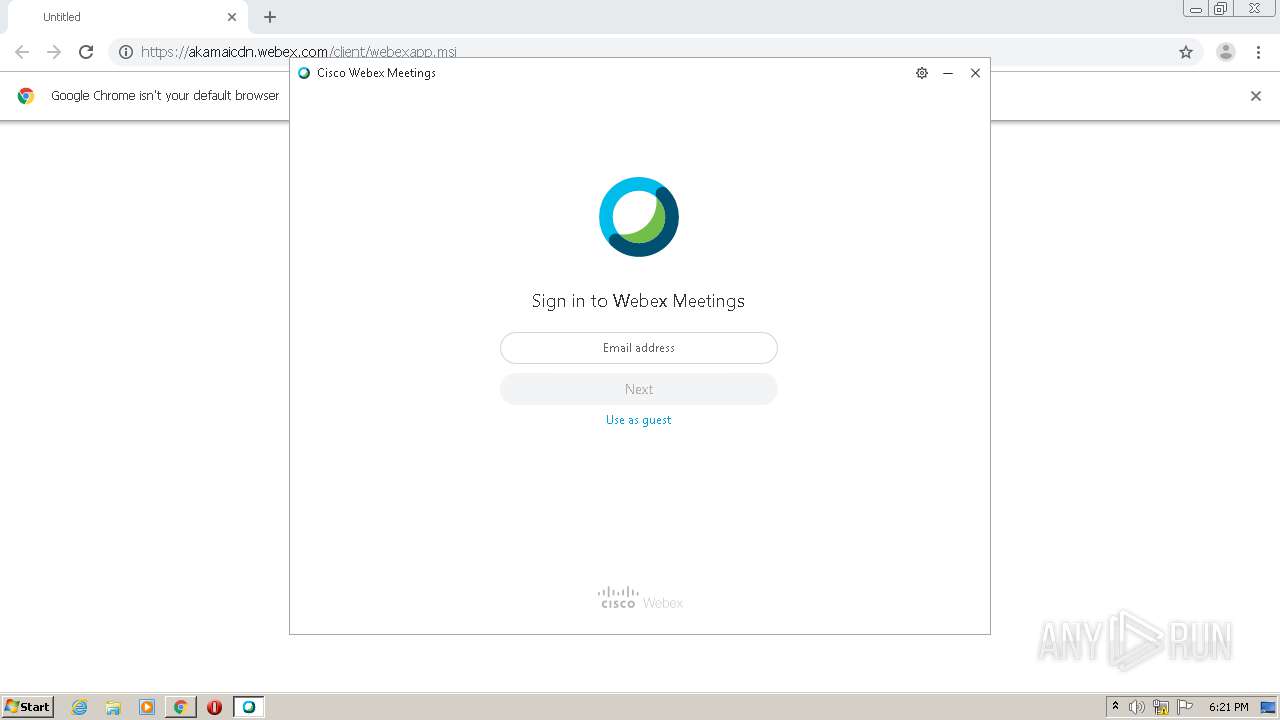
Task: Click the 6:21 PM clock
Action: [1228, 707]
